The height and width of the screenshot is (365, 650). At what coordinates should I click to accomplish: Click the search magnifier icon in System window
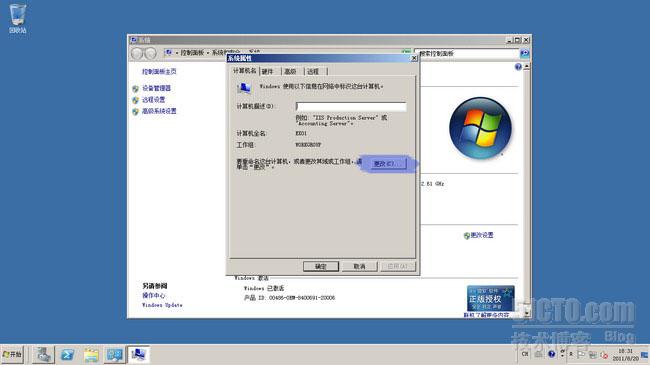(x=524, y=54)
